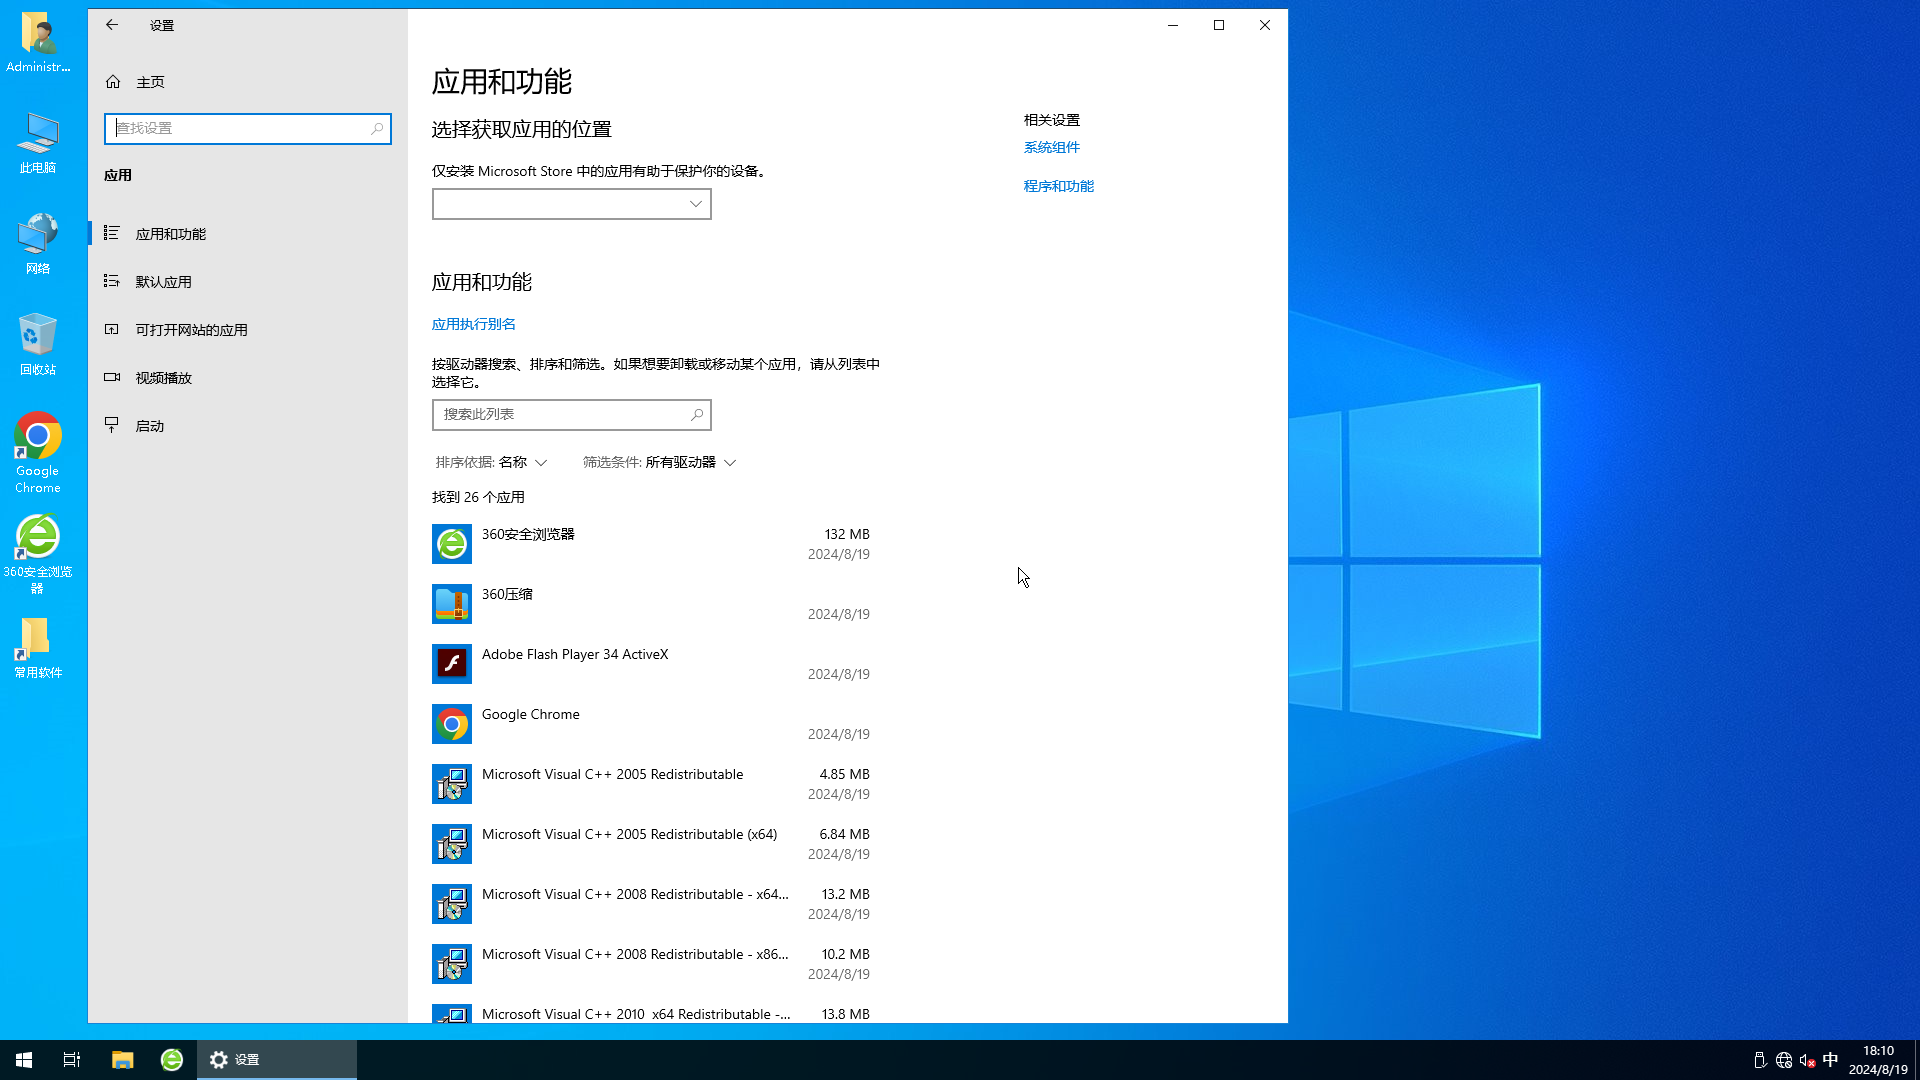This screenshot has width=1920, height=1080.
Task: Click the 程序和功能 related settings link
Action: (x=1059, y=185)
